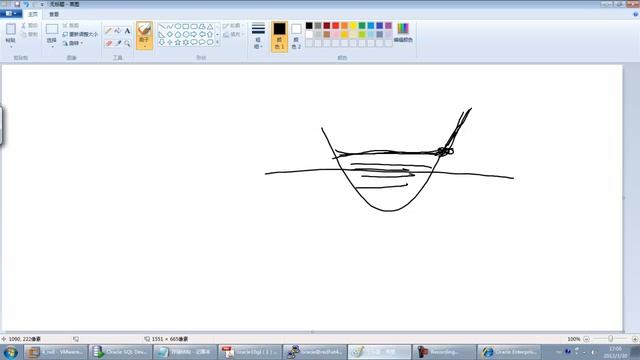Click the zoom in plus button
The height and width of the screenshot is (360, 640).
click(x=635, y=339)
